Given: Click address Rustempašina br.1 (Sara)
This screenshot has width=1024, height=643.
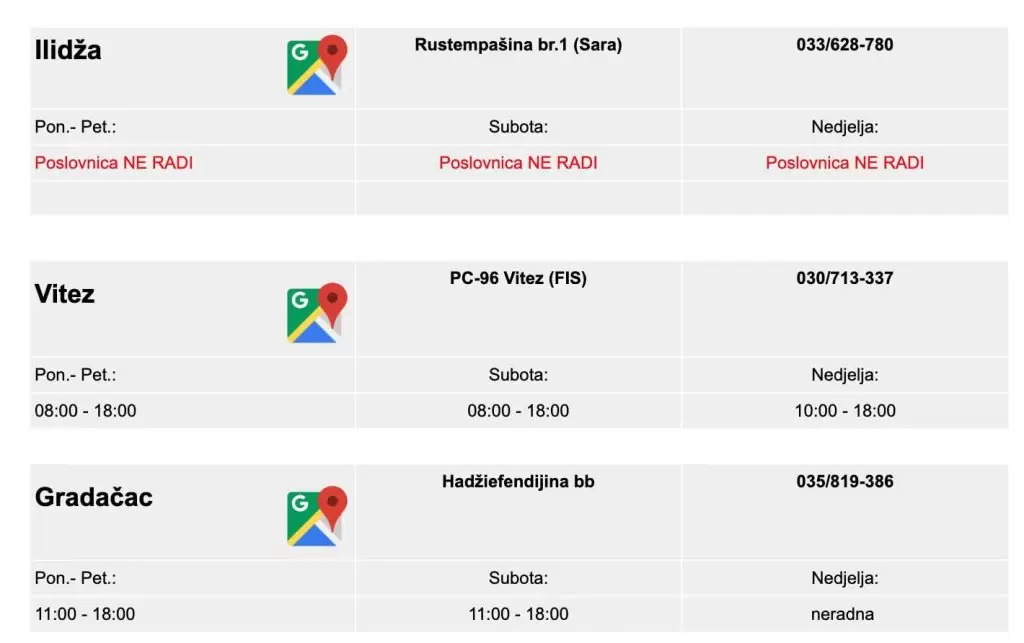Looking at the screenshot, I should coord(518,45).
